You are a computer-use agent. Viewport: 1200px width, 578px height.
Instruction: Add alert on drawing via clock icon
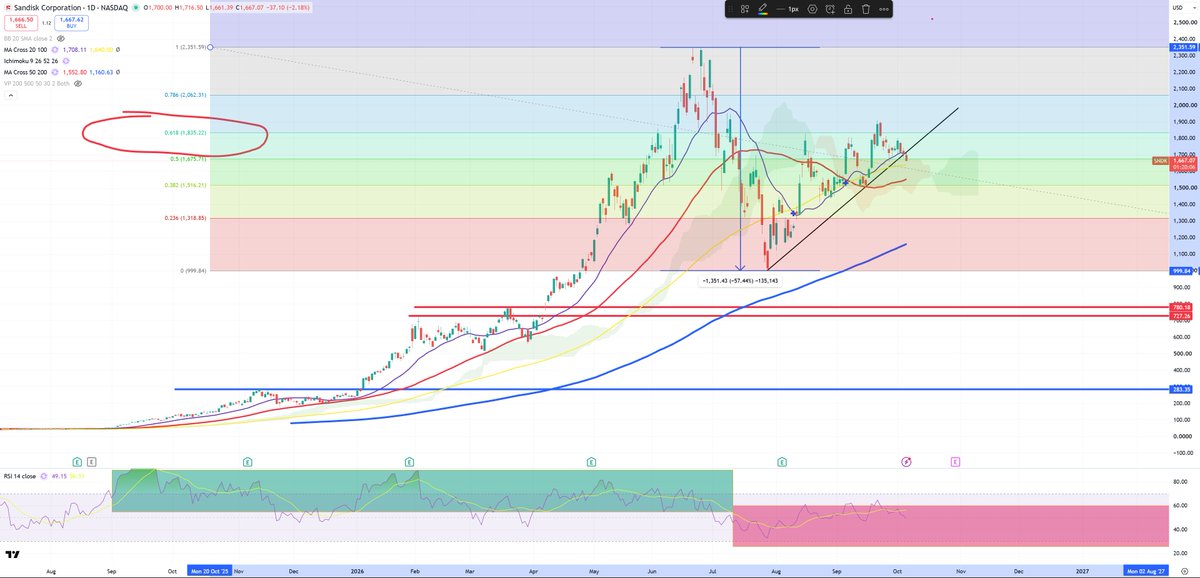click(x=831, y=9)
